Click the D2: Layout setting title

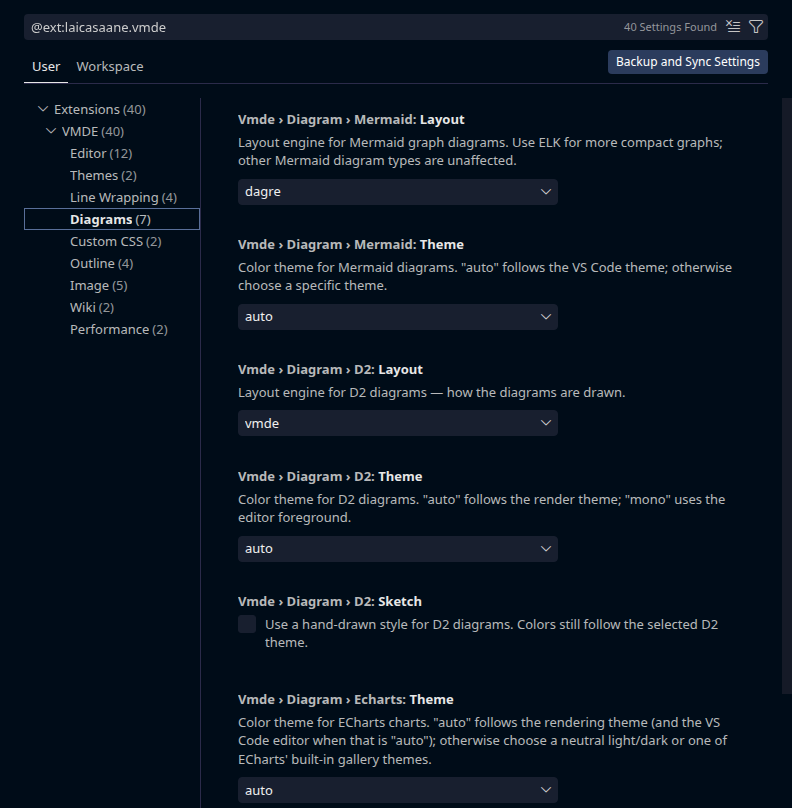tap(330, 370)
